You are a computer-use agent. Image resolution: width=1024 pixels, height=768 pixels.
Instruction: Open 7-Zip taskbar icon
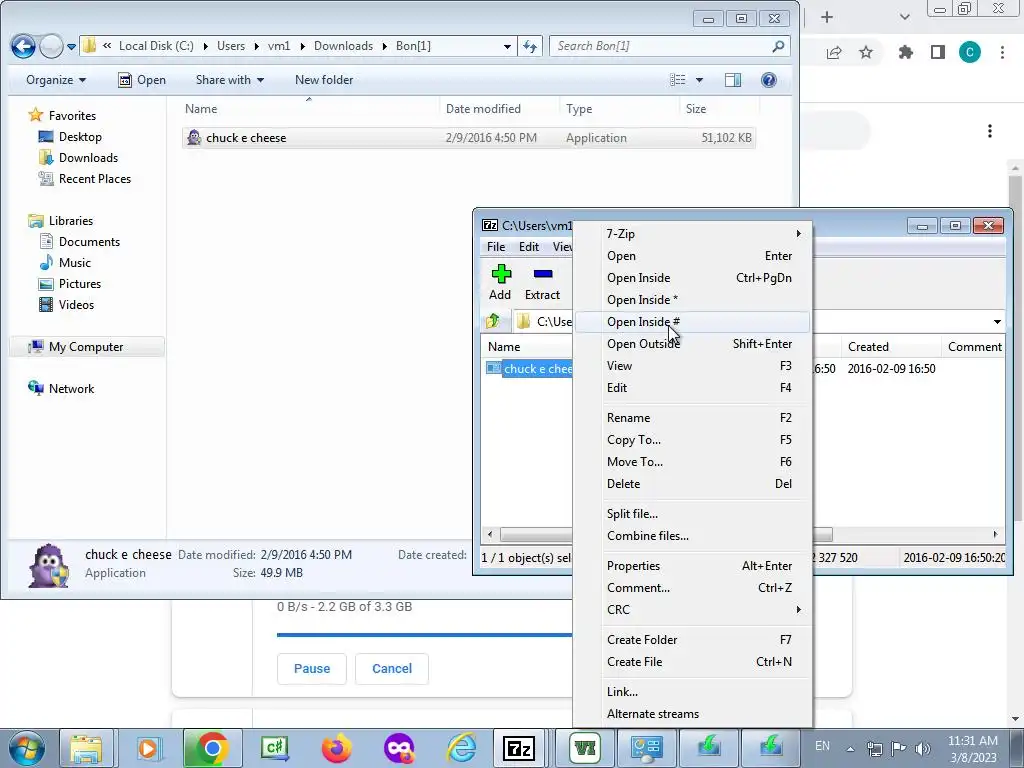point(520,748)
